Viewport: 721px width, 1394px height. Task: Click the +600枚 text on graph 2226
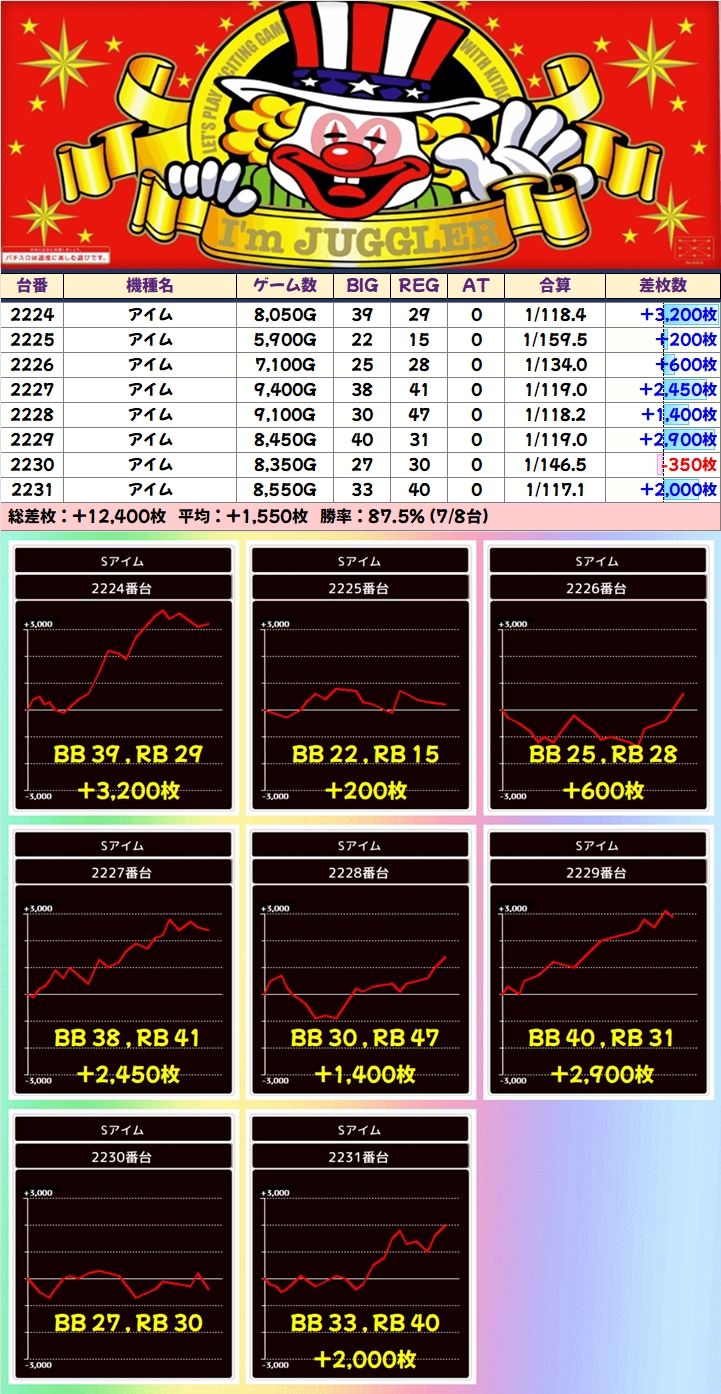(603, 791)
